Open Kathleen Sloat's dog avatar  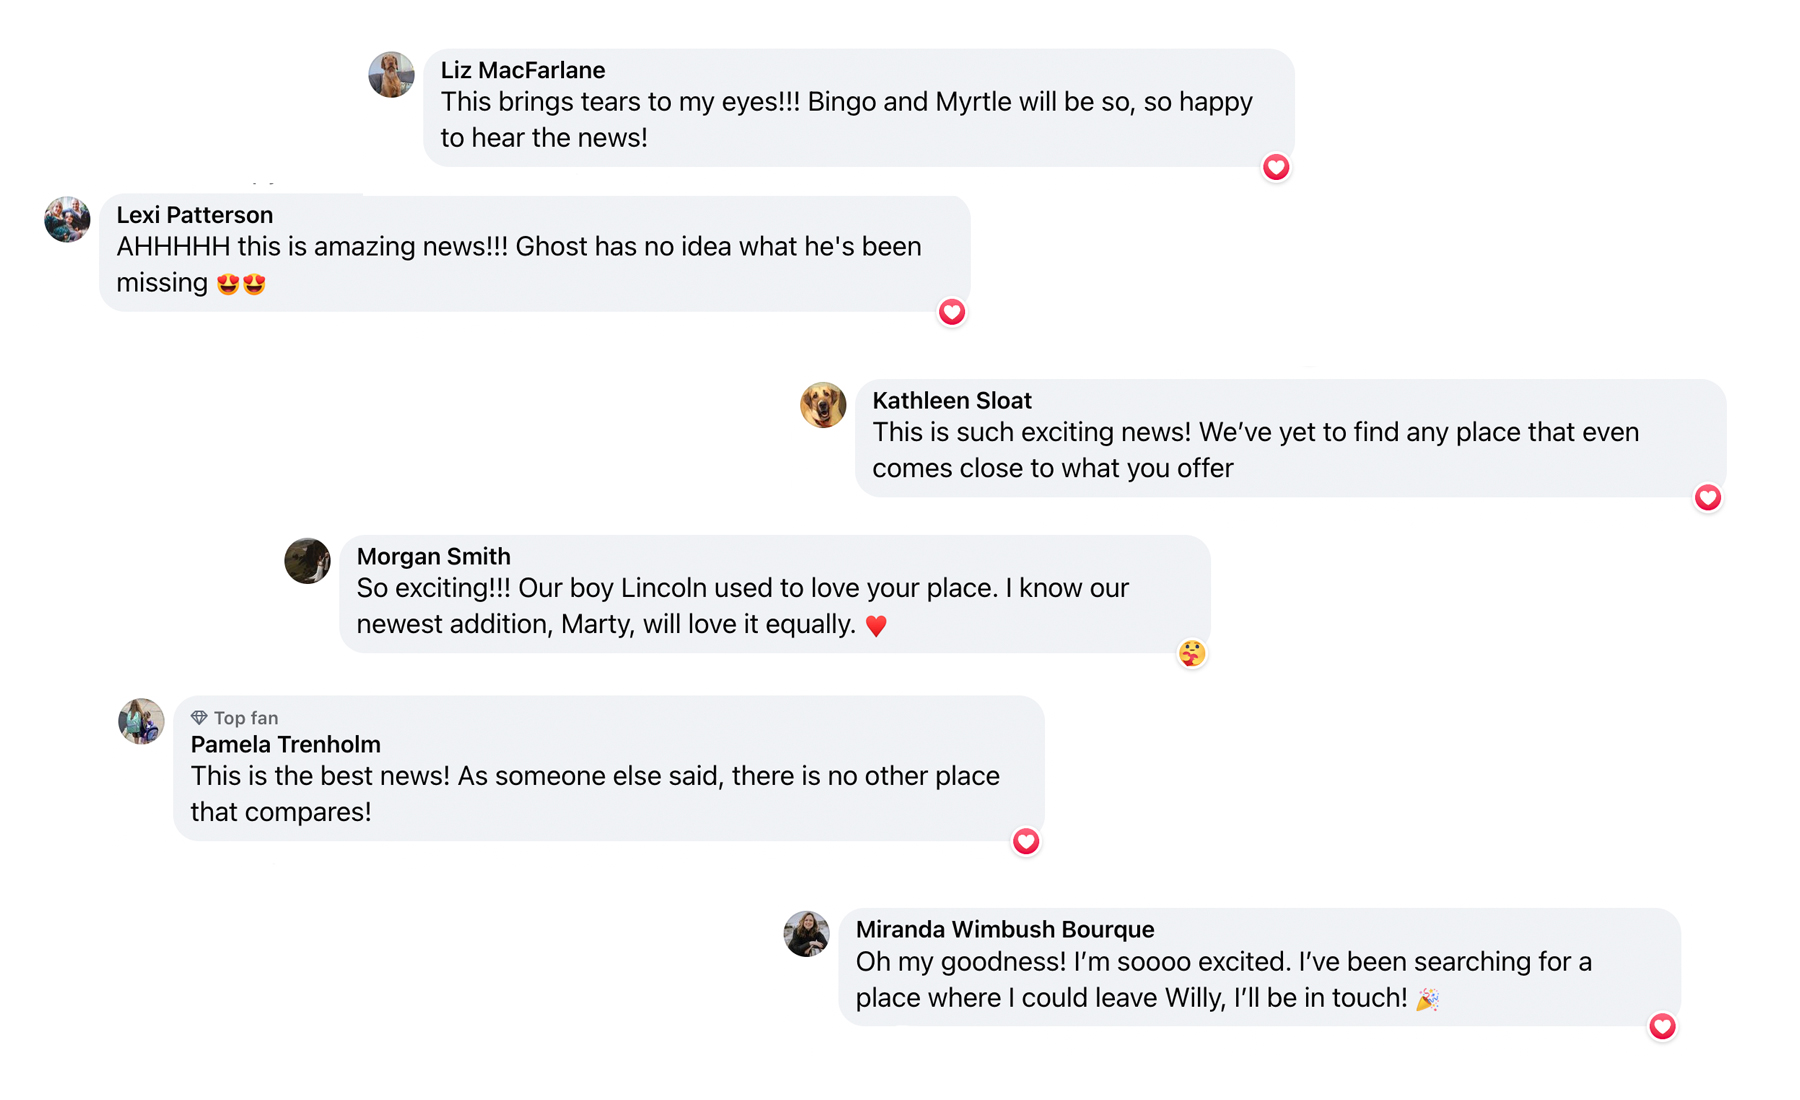[x=823, y=405]
